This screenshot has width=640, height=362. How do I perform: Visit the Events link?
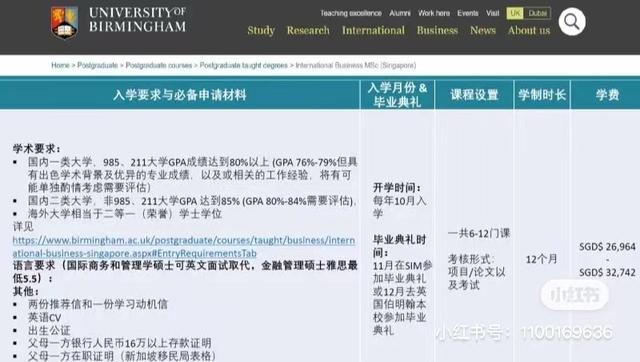[468, 13]
